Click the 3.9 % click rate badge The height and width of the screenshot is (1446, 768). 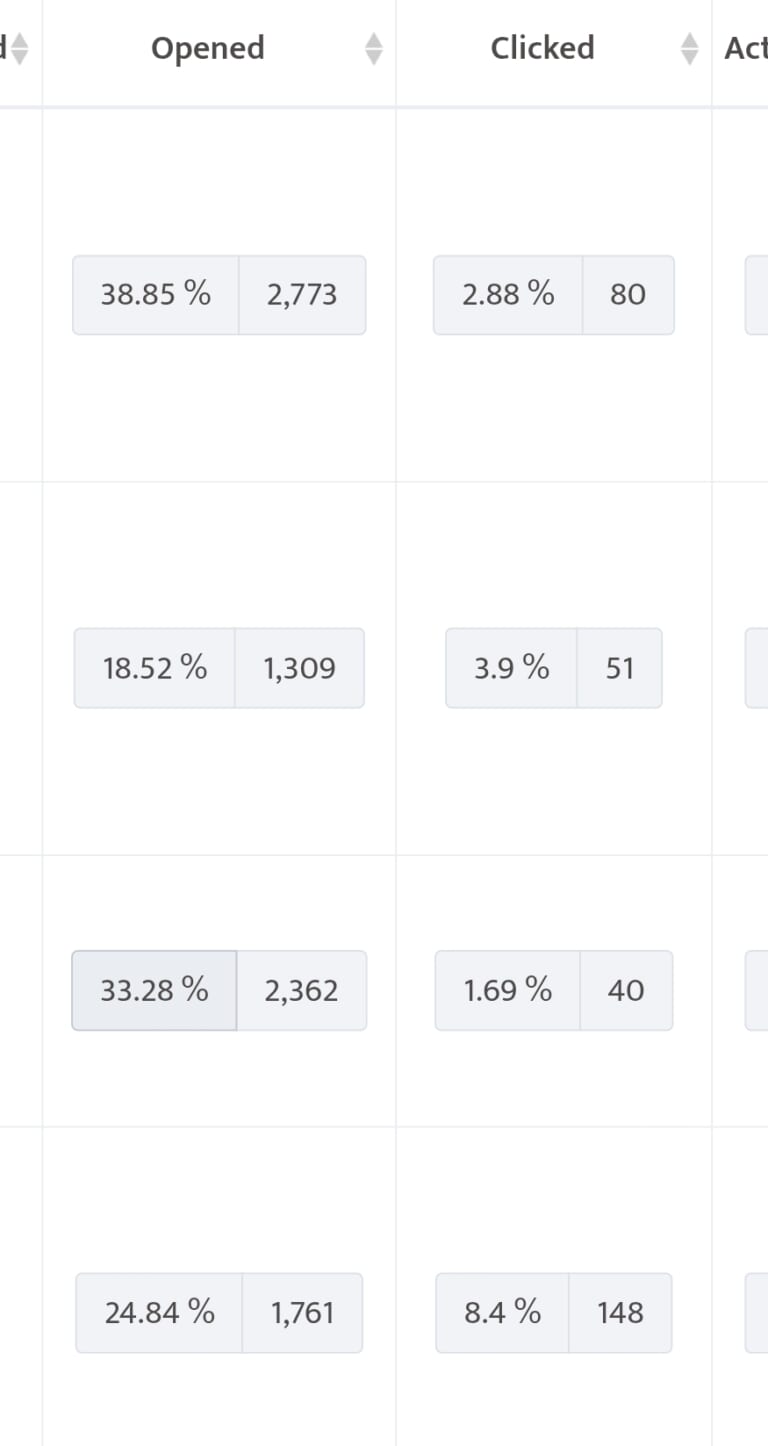(512, 668)
